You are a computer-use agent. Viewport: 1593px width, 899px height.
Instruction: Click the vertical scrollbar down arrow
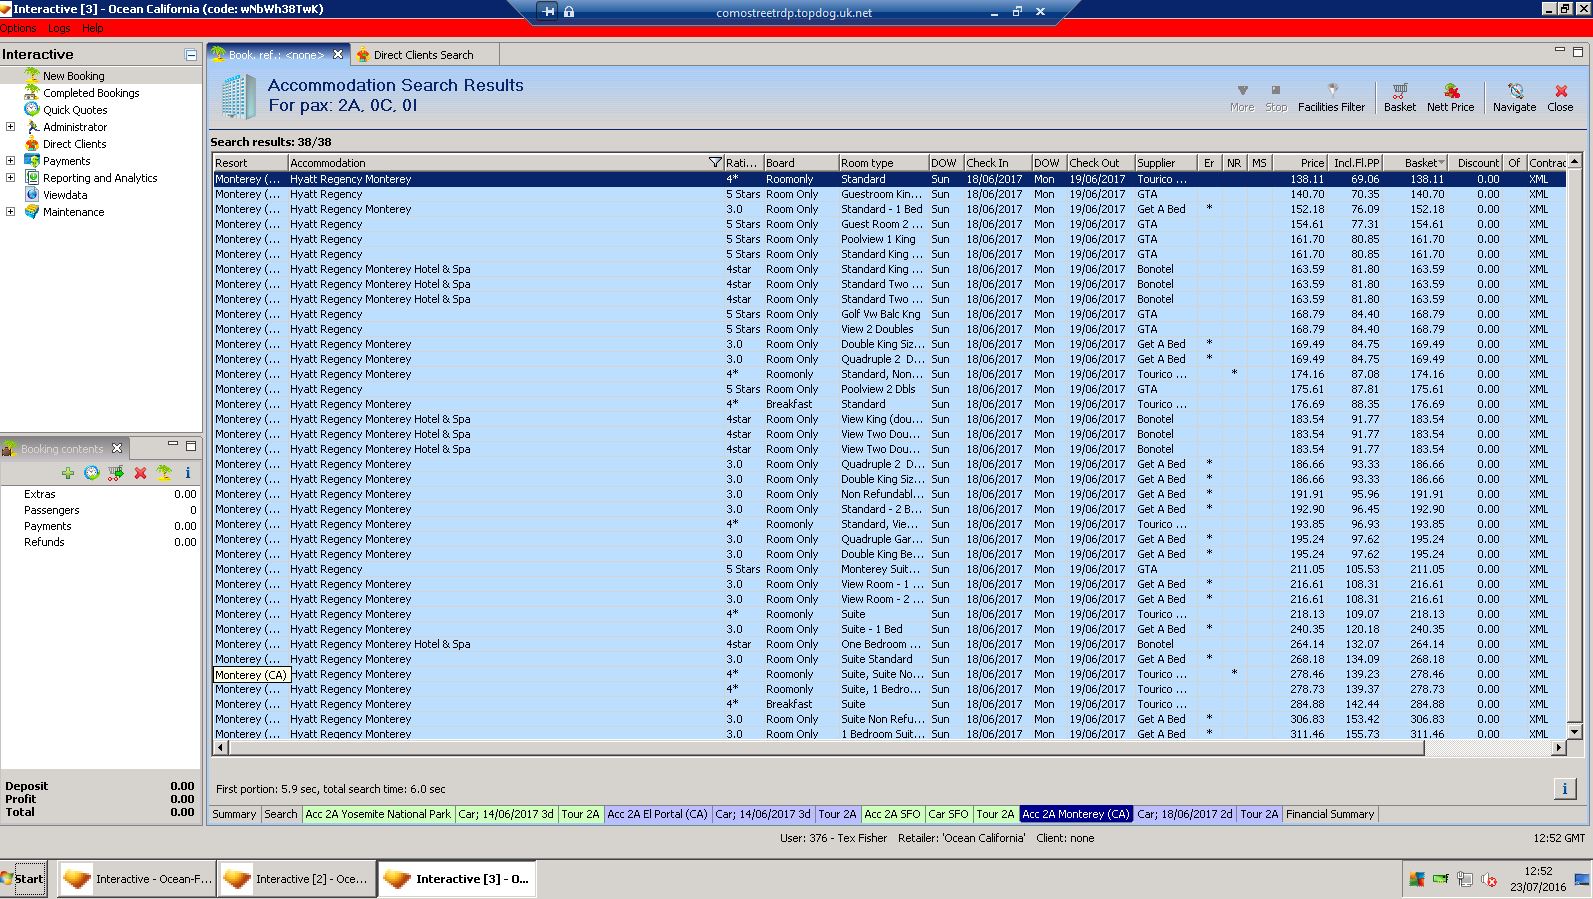pos(1574,732)
